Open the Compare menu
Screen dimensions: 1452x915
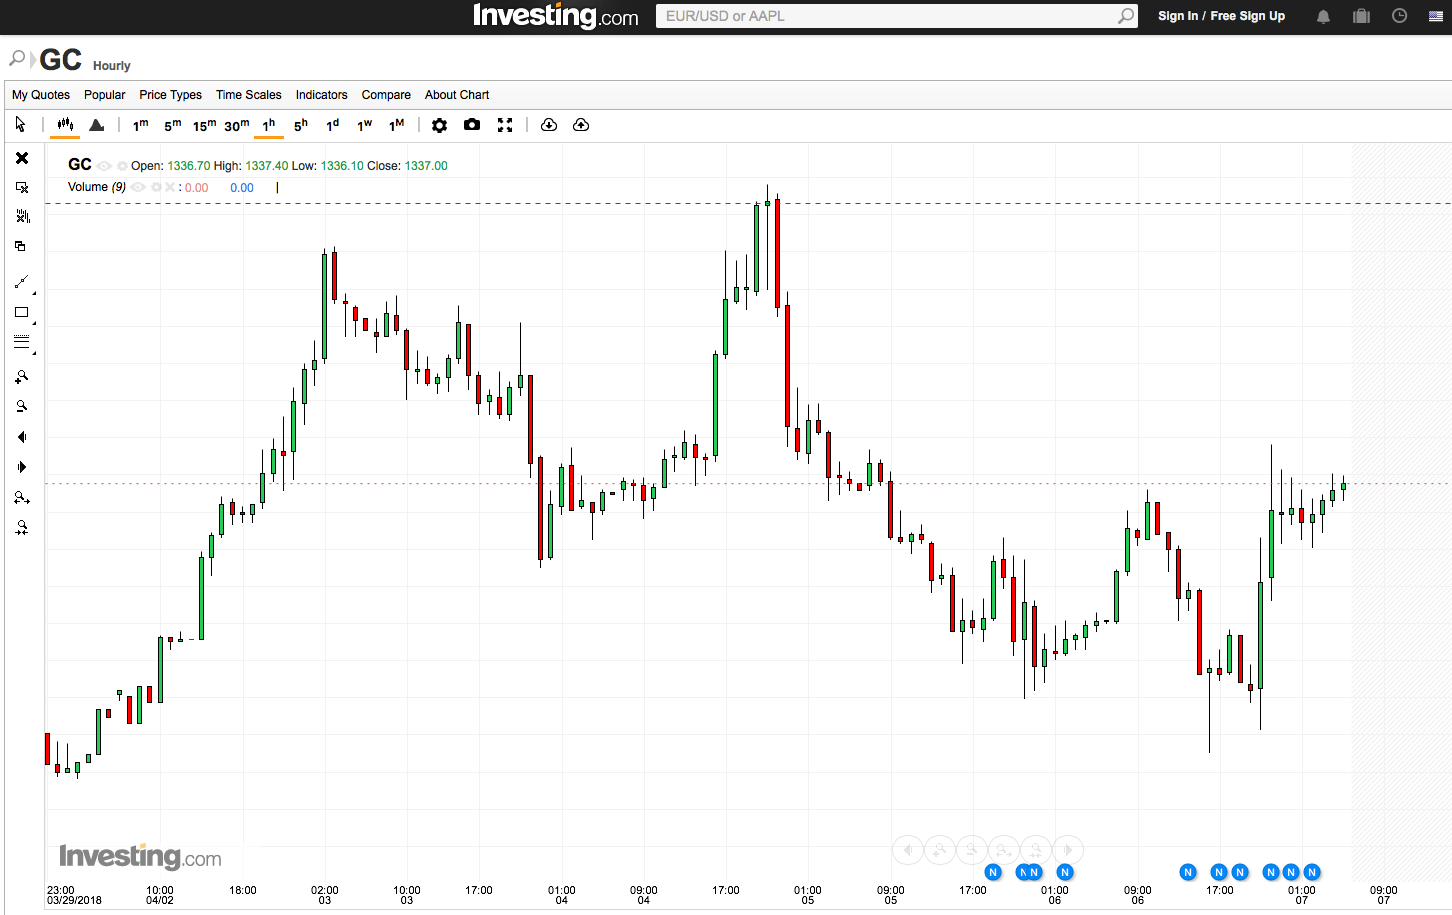pos(386,95)
